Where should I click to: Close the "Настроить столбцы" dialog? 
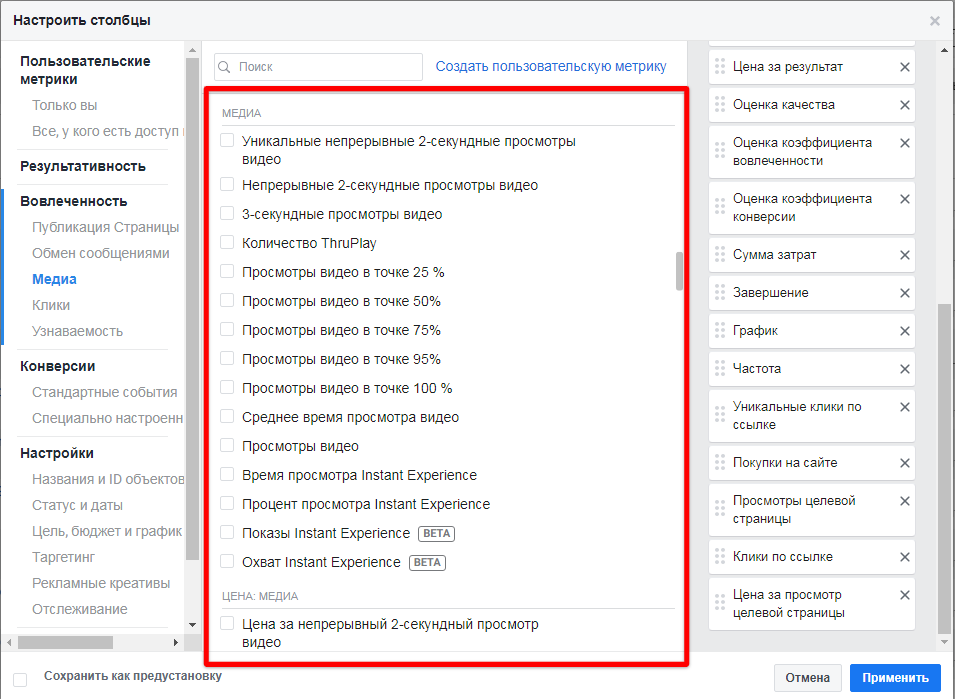click(x=935, y=20)
